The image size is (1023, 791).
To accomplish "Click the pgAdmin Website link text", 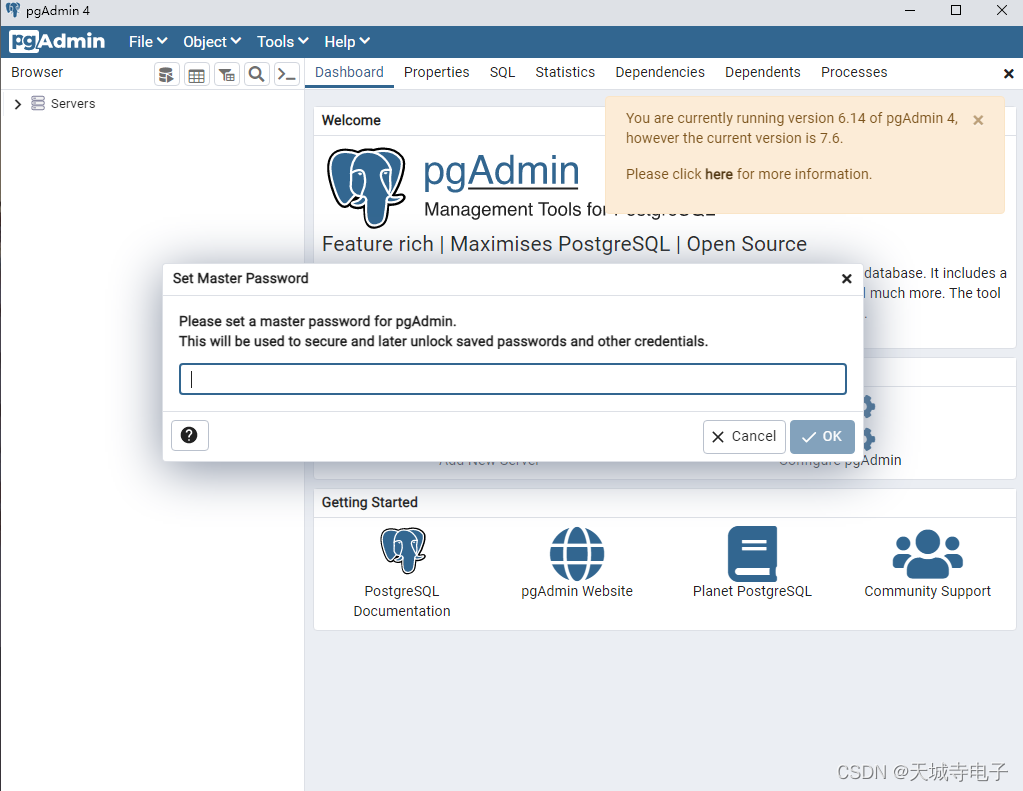I will coord(577,591).
